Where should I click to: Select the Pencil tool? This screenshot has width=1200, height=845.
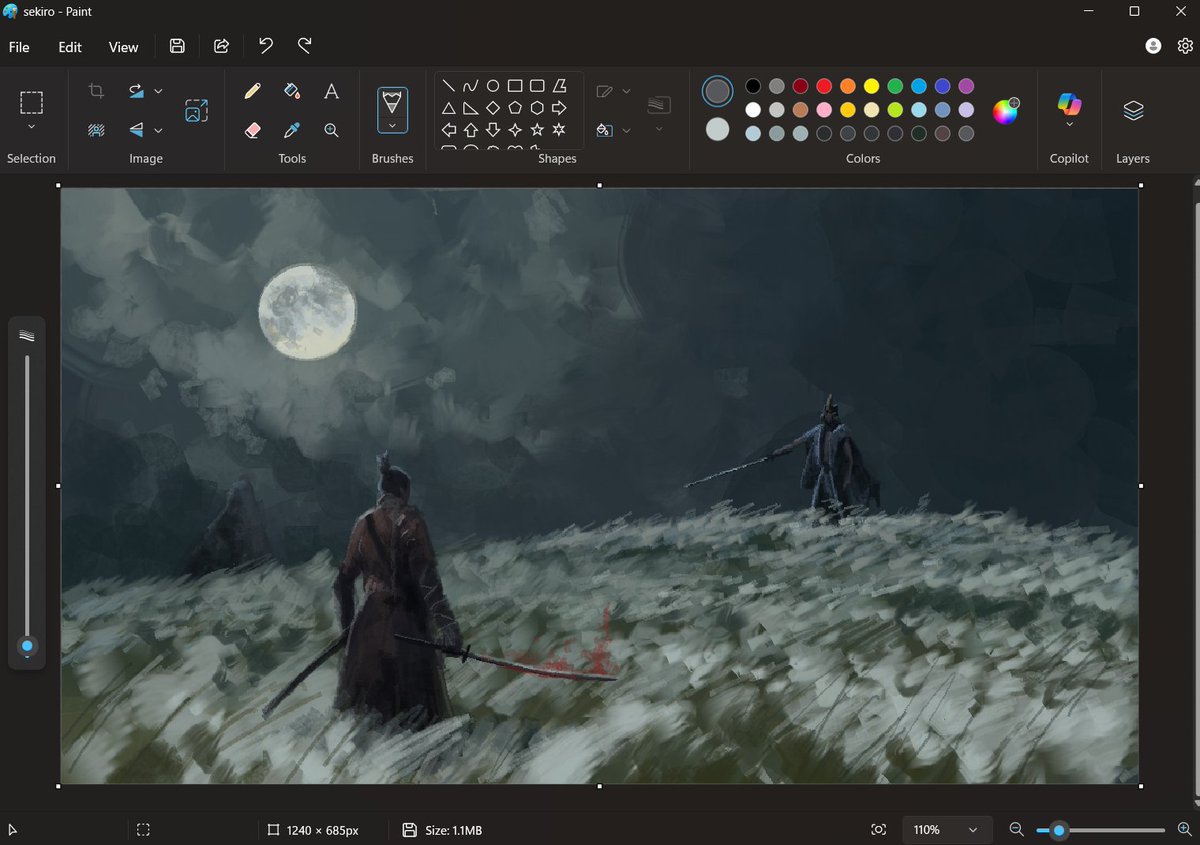tap(253, 91)
